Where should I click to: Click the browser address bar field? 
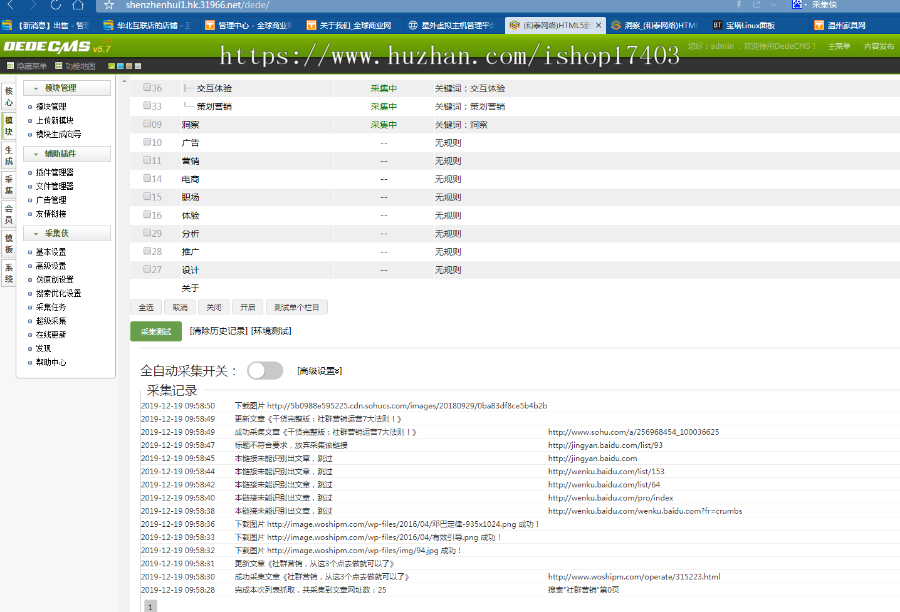200,5
